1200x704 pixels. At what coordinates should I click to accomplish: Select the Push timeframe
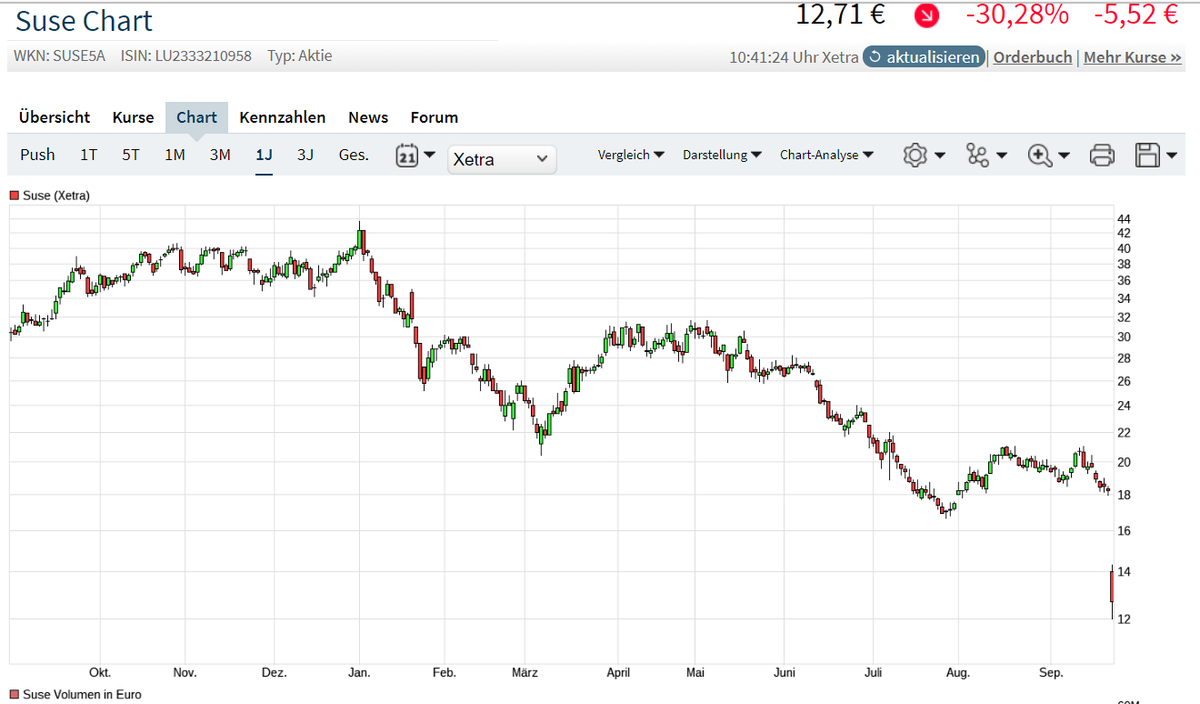click(x=38, y=154)
